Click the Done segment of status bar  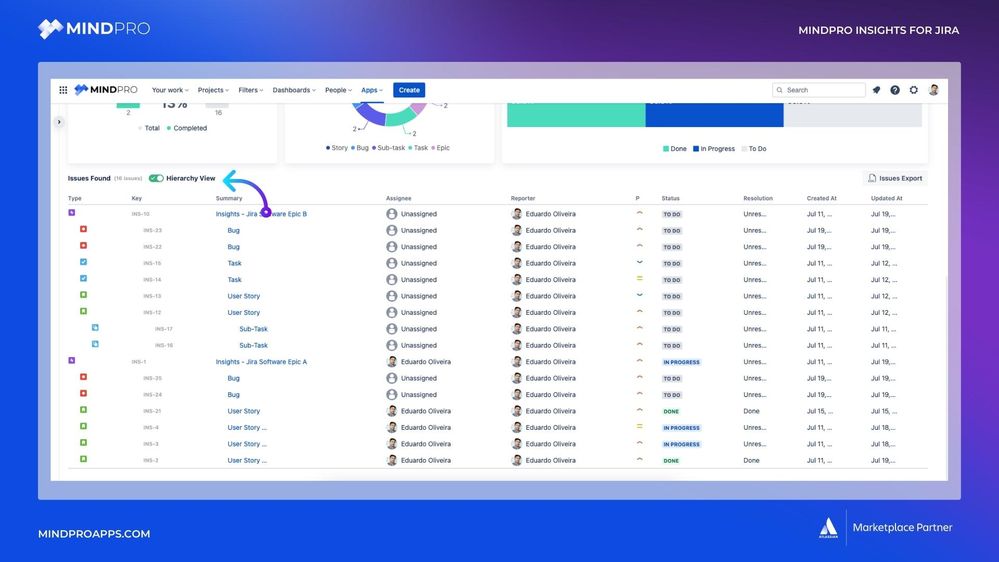pos(576,115)
